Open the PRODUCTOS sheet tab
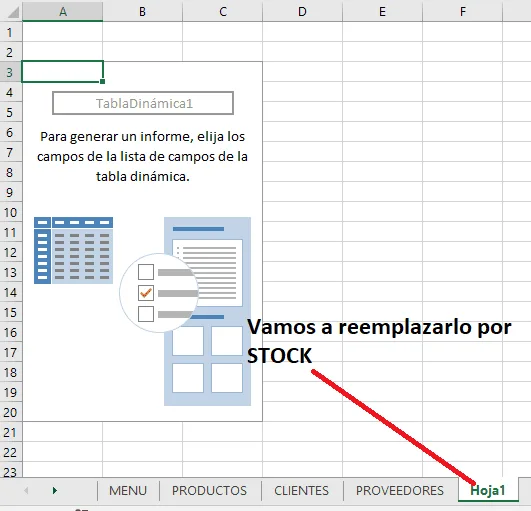This screenshot has width=531, height=511. (x=210, y=490)
